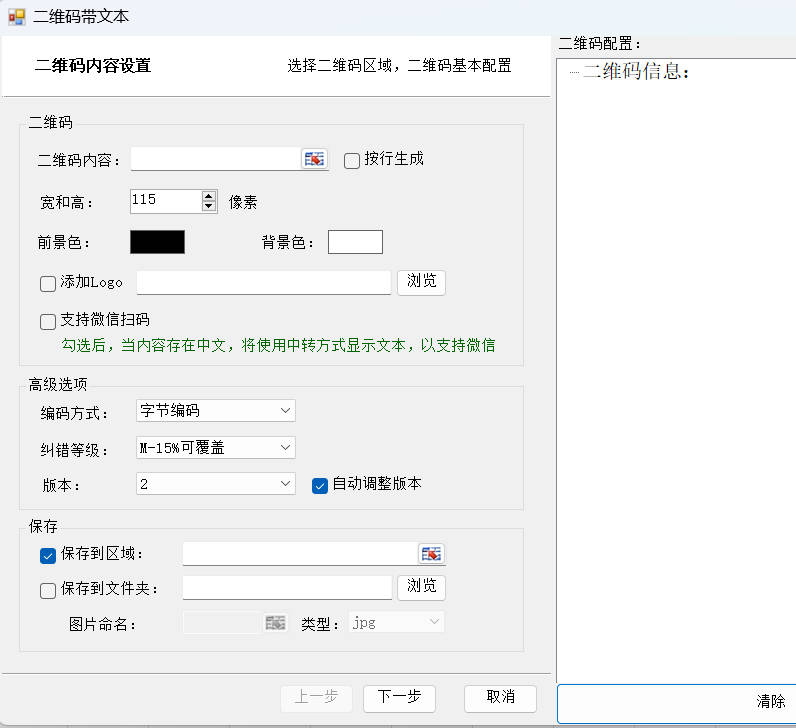The height and width of the screenshot is (728, 796).
Task: Toggle the 保存到区域 checkbox
Action: [x=48, y=556]
